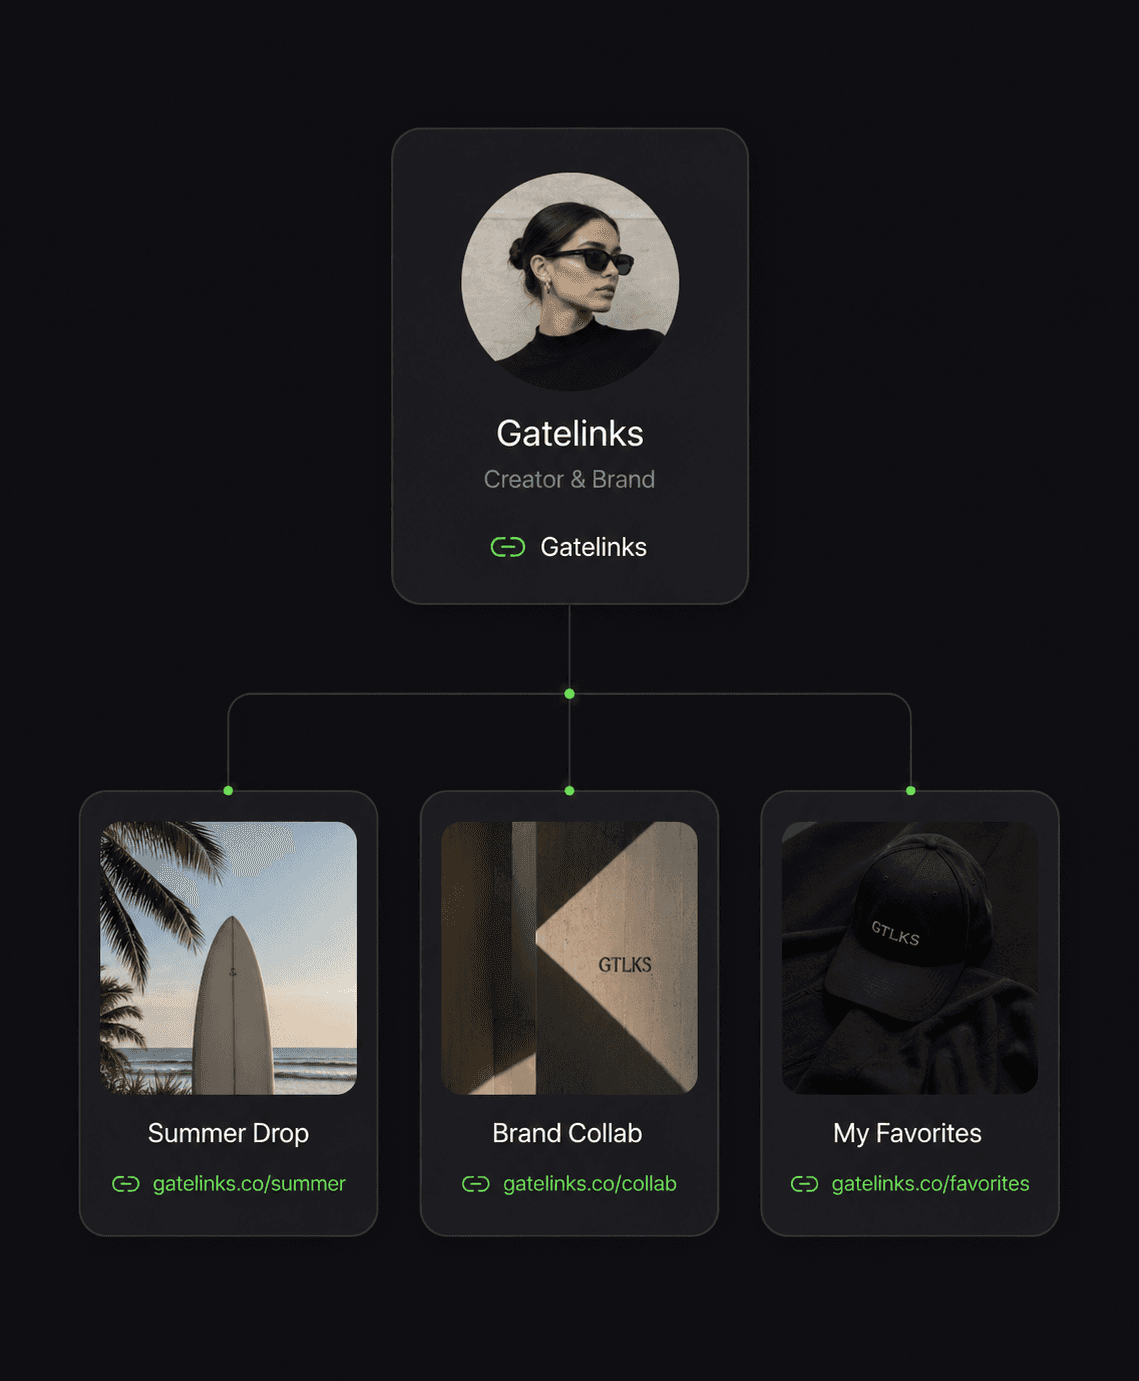Click the central green junction dot under the profile card
1139x1381 pixels.
[x=569, y=694]
